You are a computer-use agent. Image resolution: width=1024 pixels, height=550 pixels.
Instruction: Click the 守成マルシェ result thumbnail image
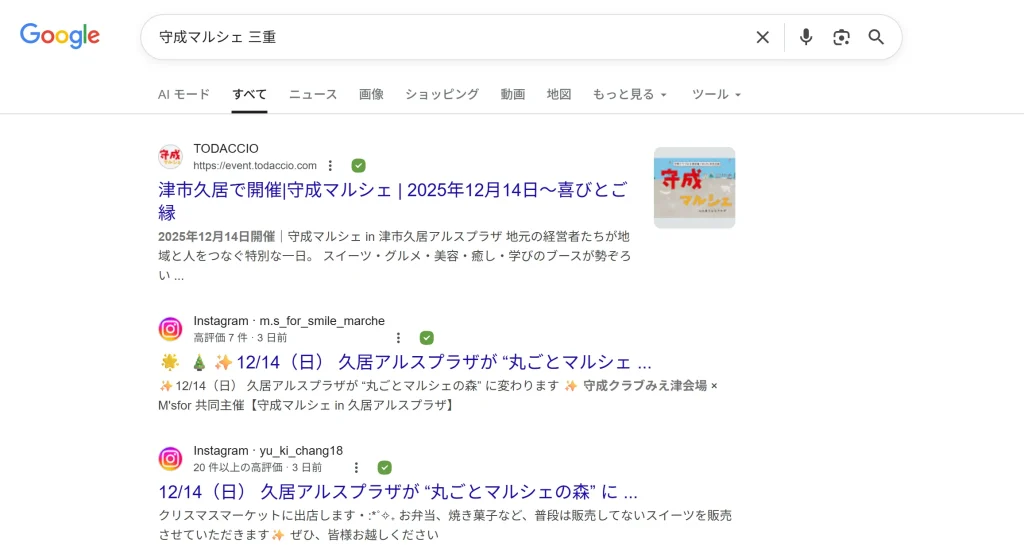click(694, 188)
